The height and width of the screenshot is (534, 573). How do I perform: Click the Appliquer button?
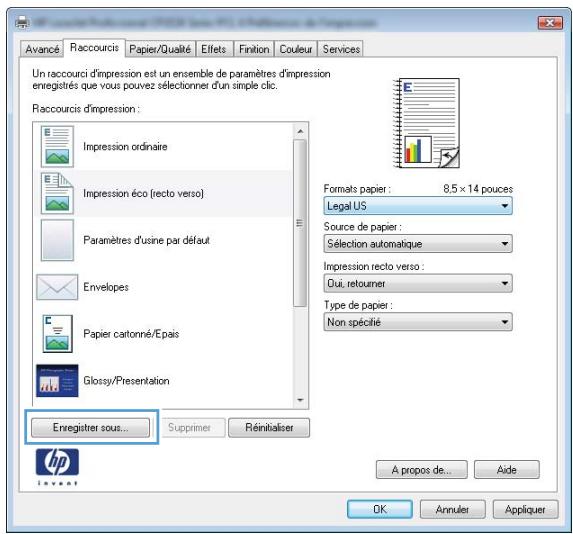click(525, 509)
